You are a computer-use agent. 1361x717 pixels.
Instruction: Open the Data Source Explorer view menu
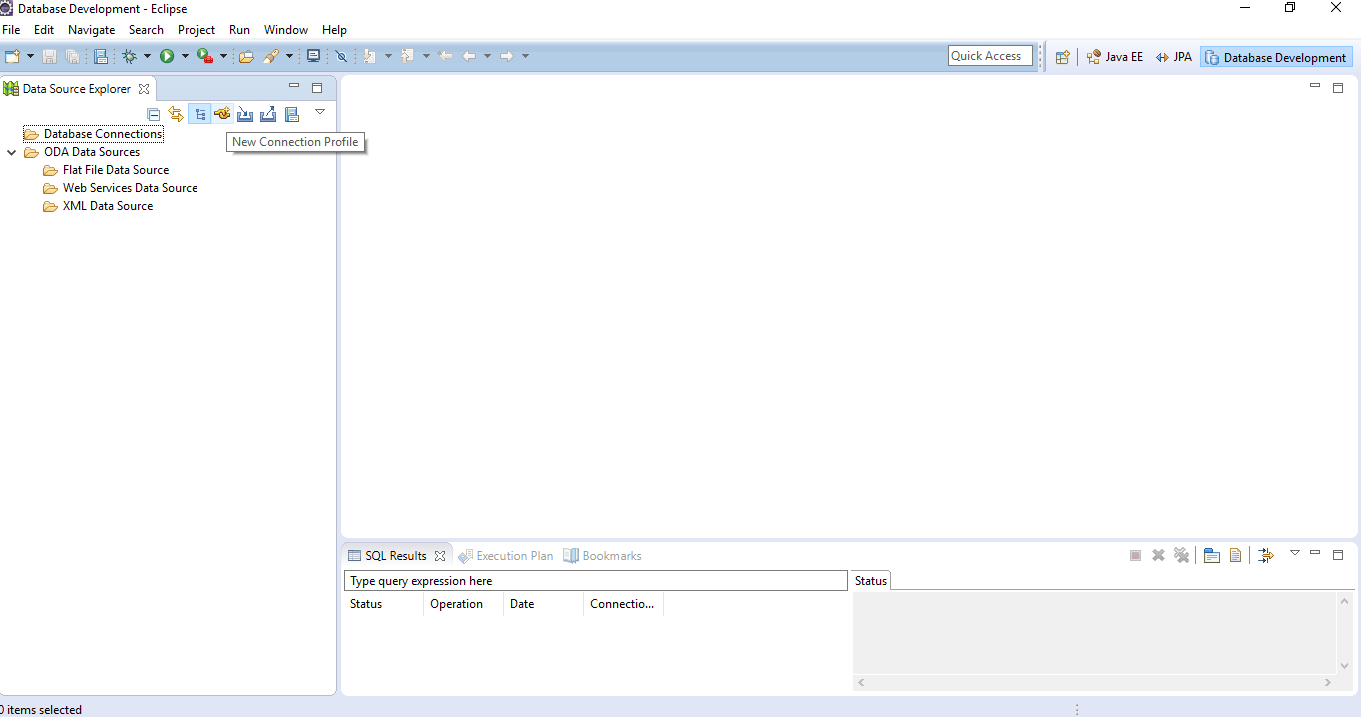320,113
